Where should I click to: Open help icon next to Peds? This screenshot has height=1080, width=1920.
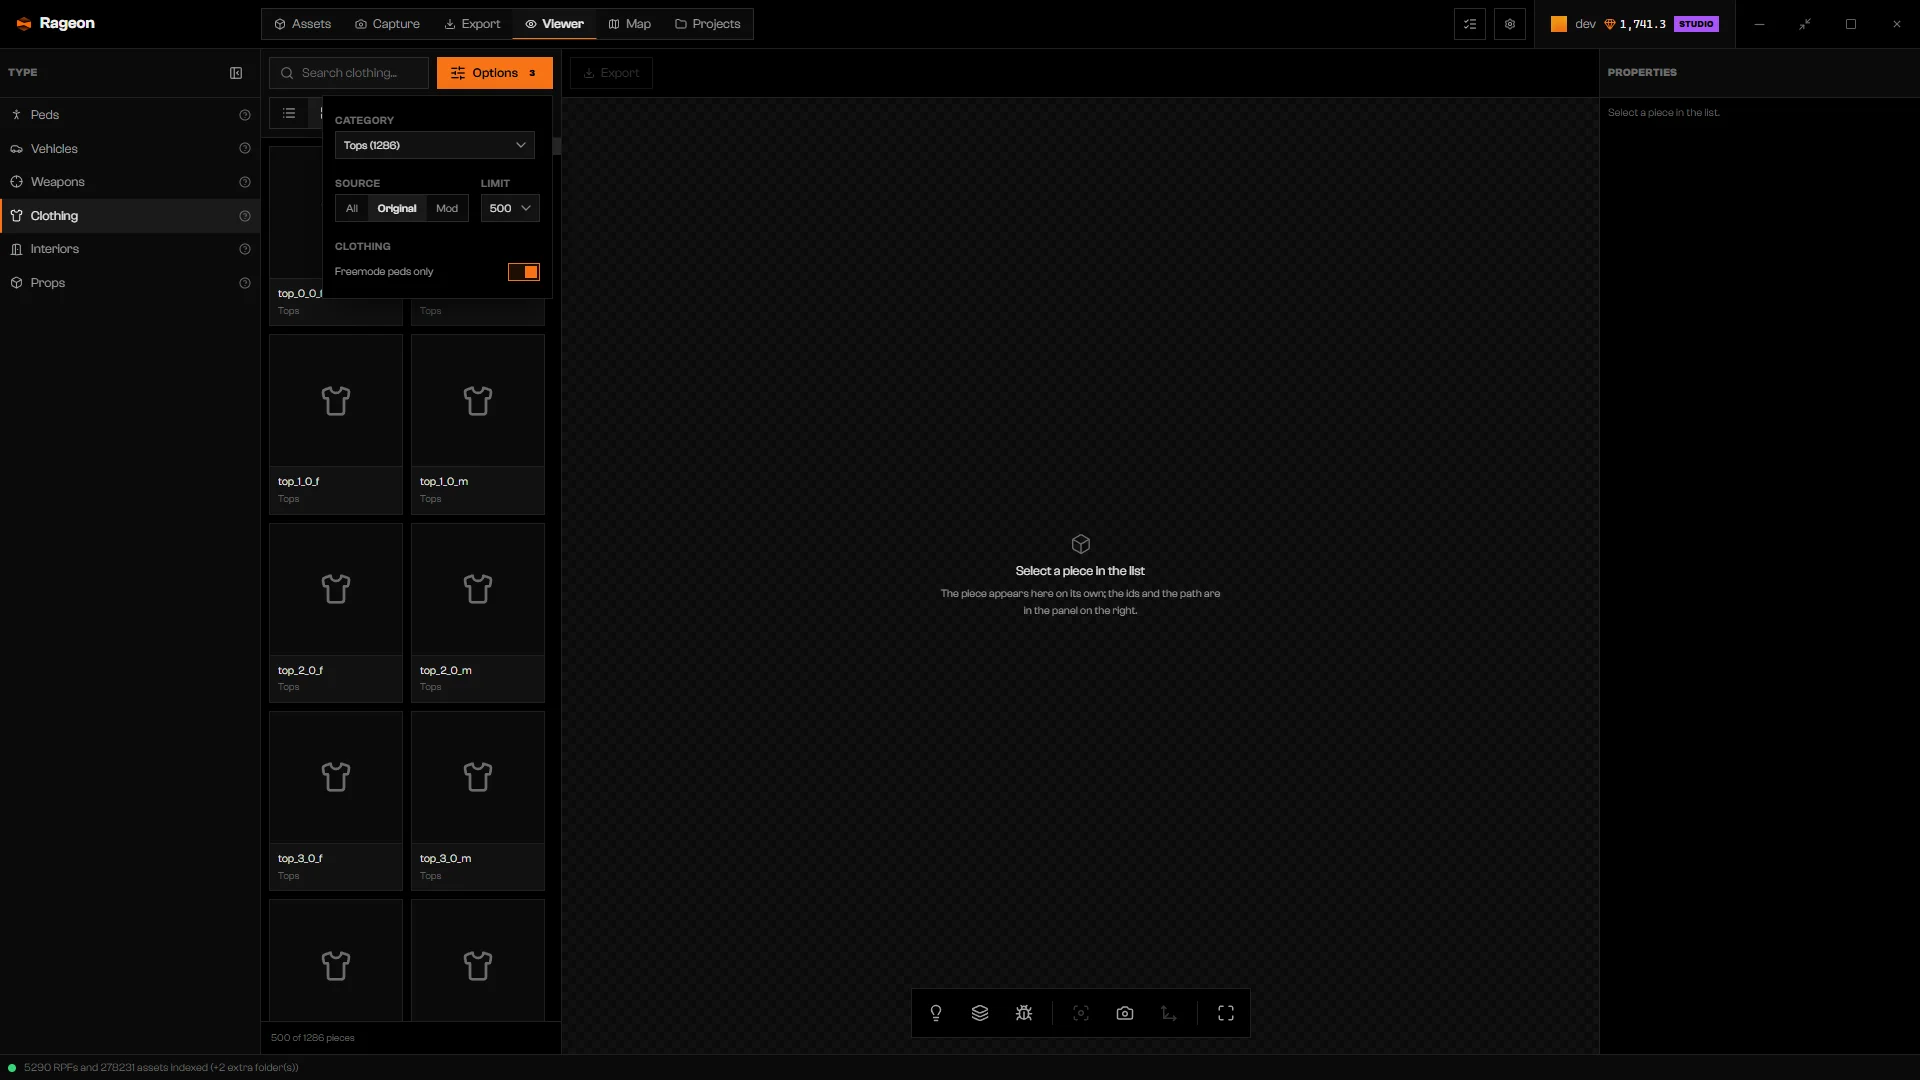(x=245, y=115)
